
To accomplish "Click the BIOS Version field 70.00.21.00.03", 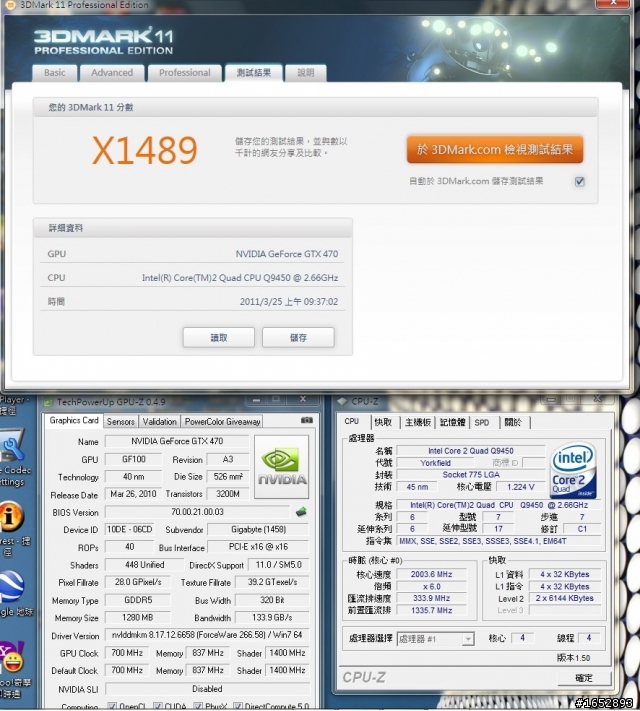I will click(x=197, y=512).
